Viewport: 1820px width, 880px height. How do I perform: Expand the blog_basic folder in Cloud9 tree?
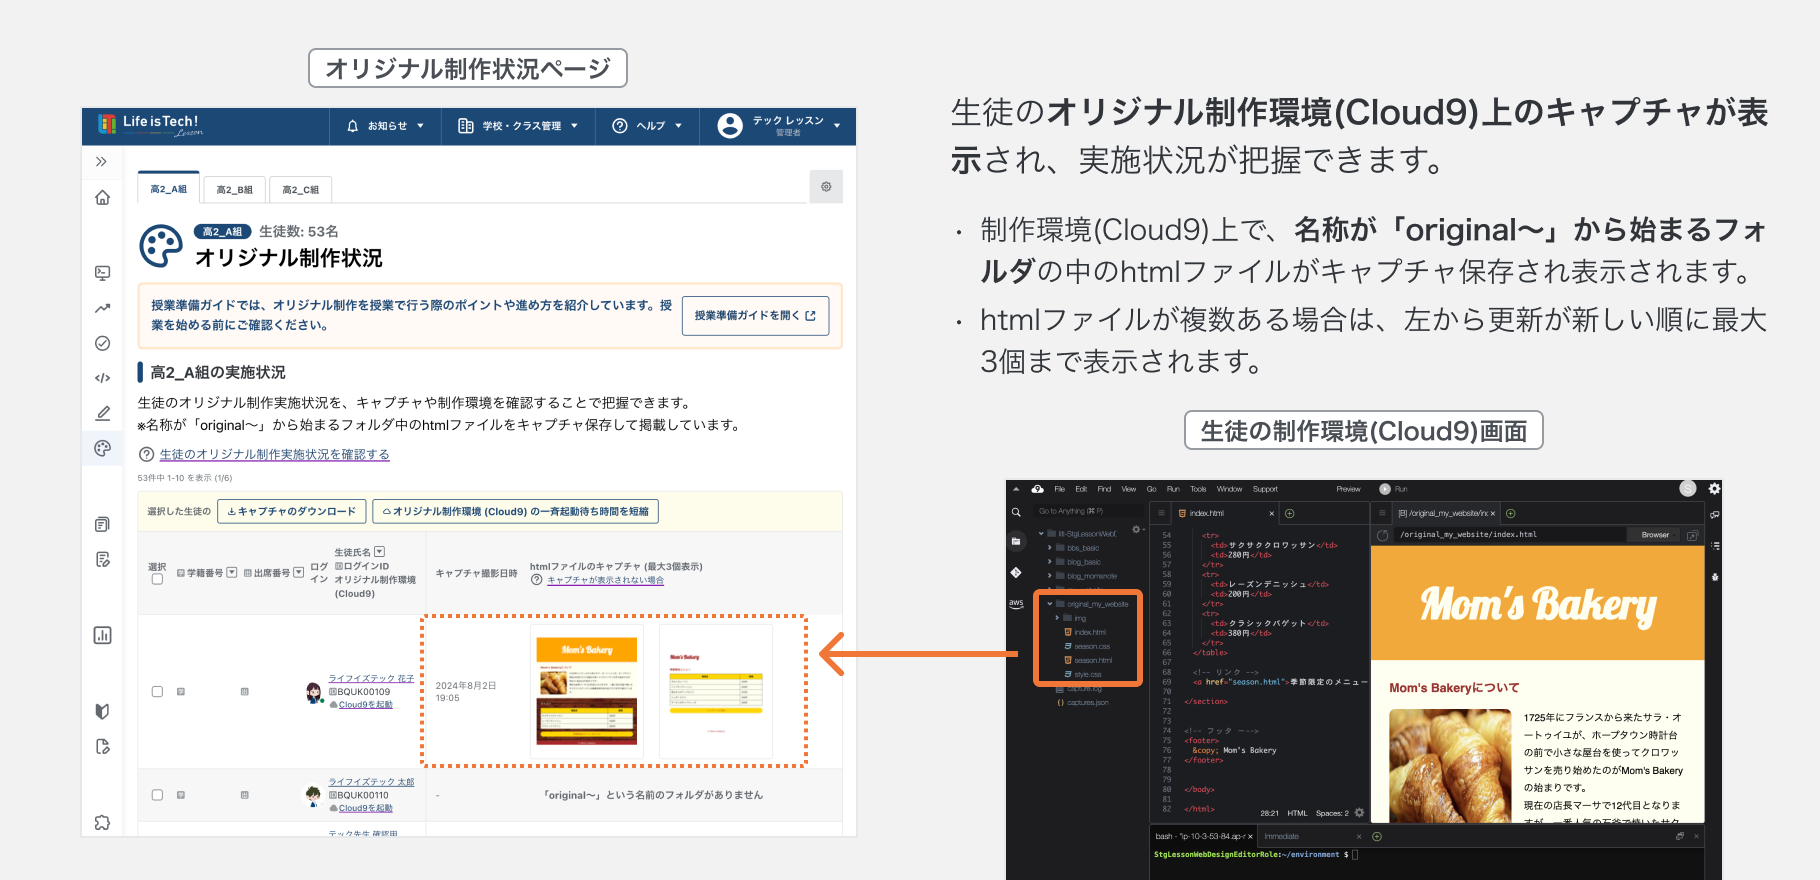(1050, 562)
